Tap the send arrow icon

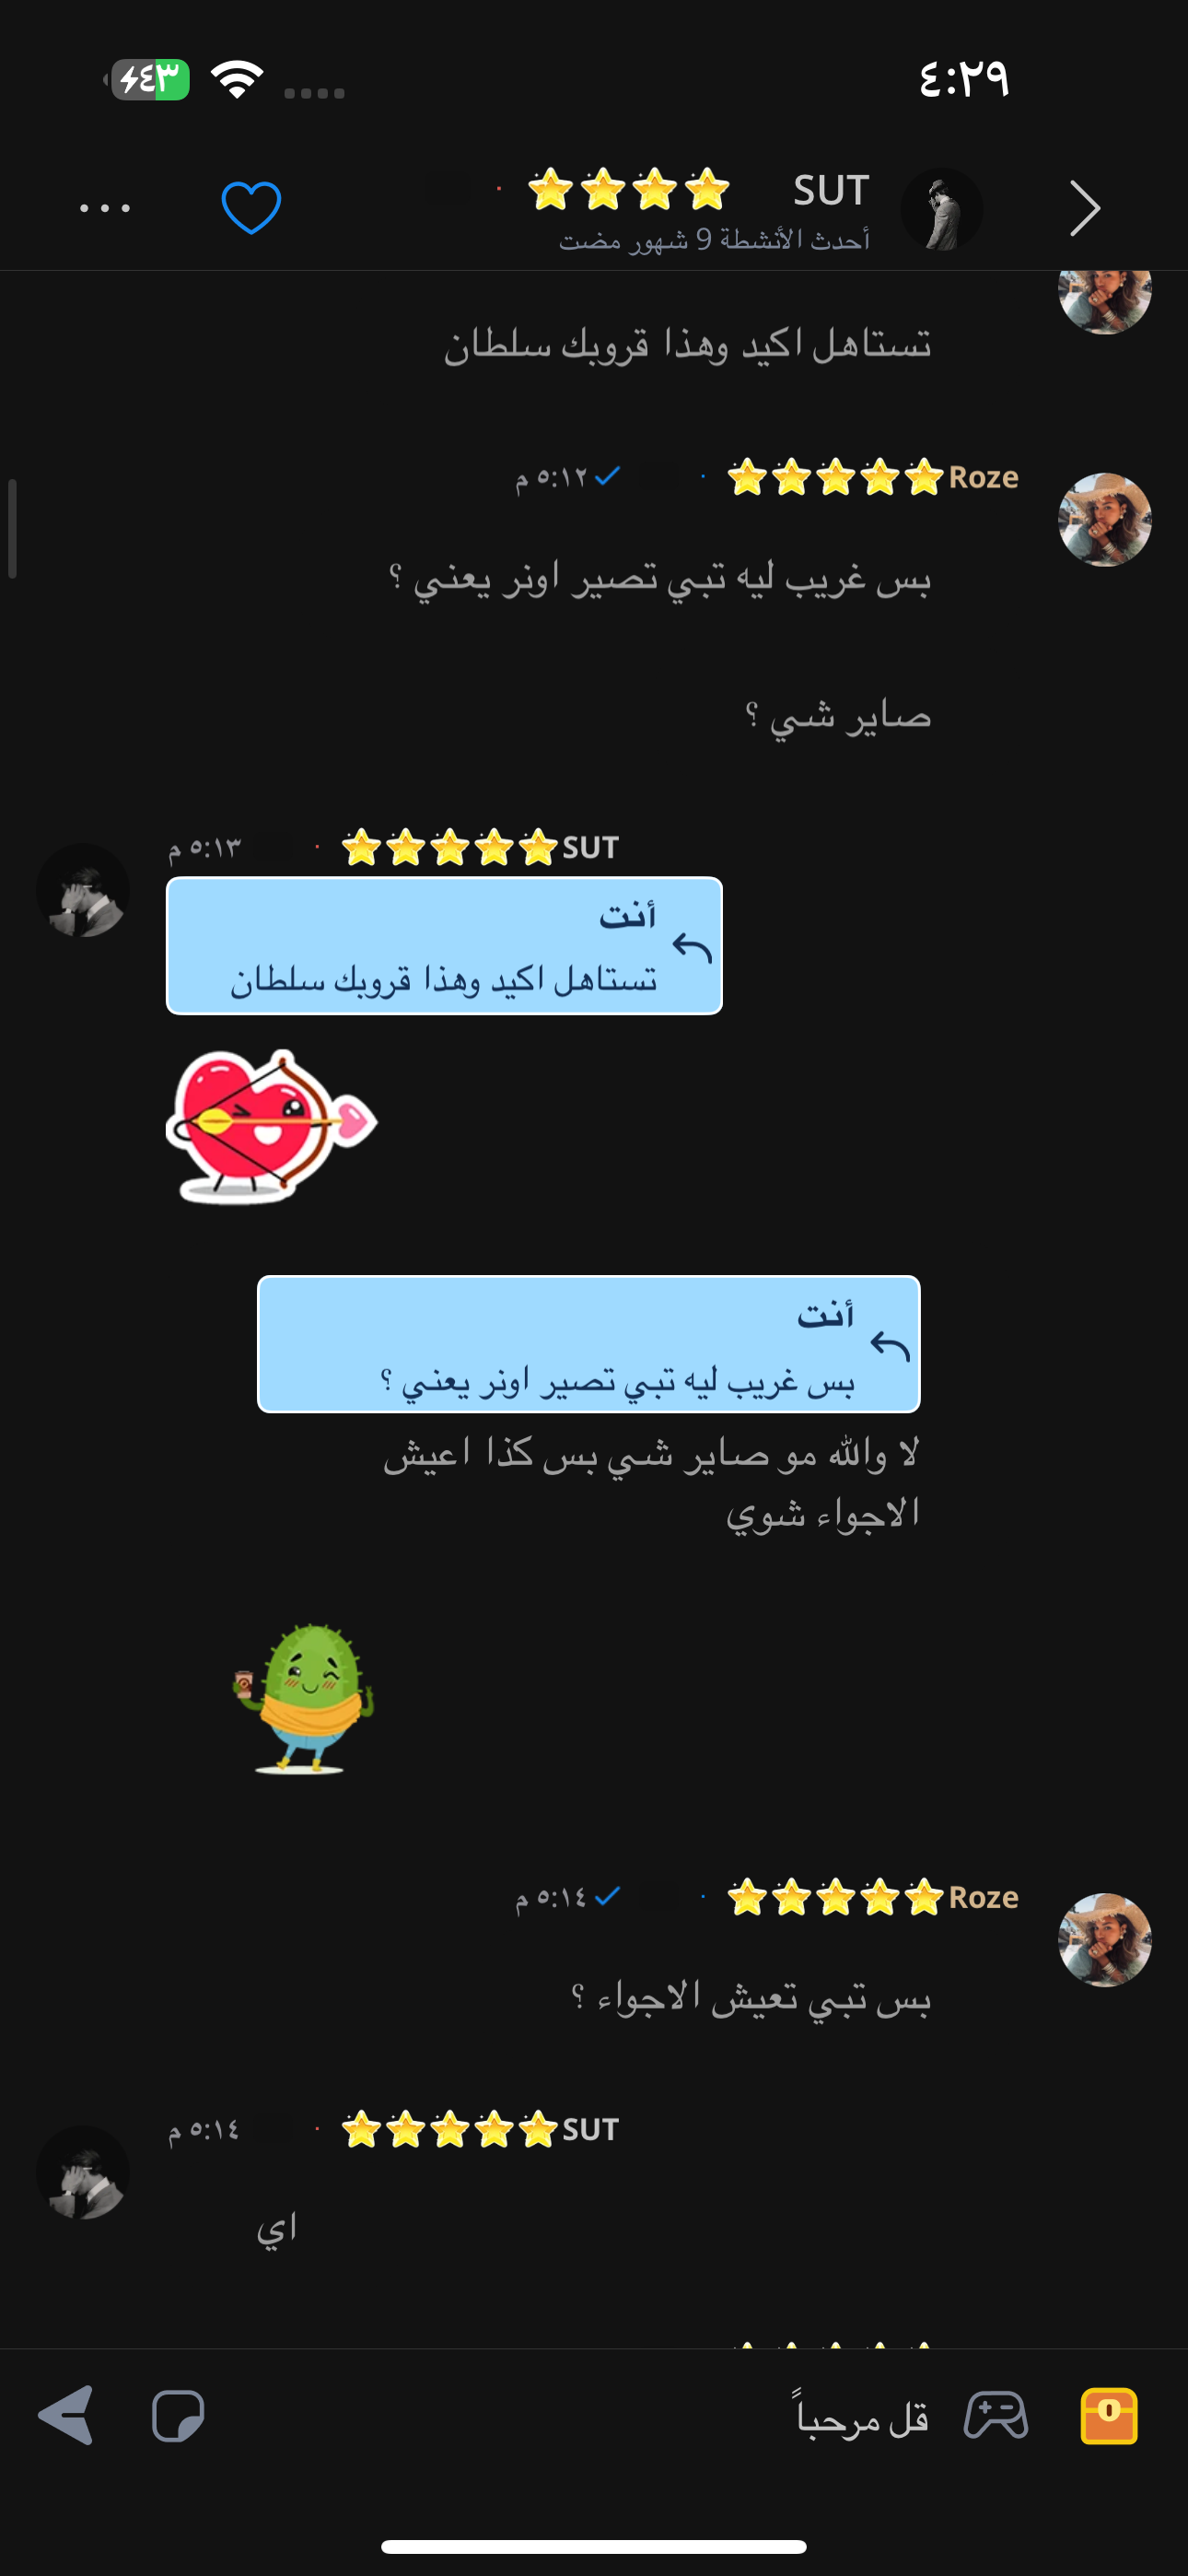[x=67, y=2415]
